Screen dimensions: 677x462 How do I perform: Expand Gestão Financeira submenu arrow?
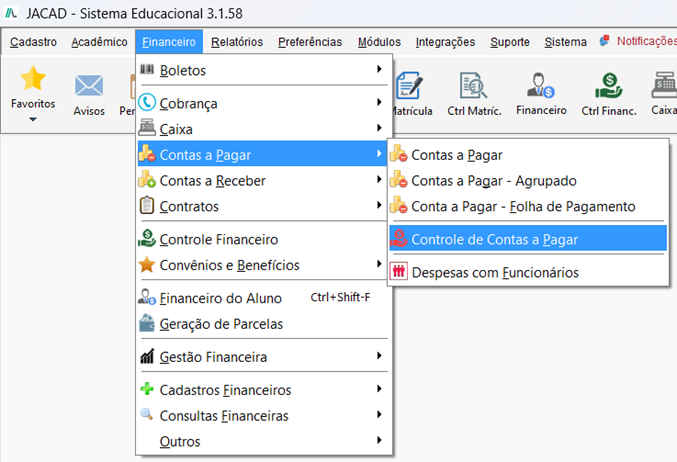[379, 356]
